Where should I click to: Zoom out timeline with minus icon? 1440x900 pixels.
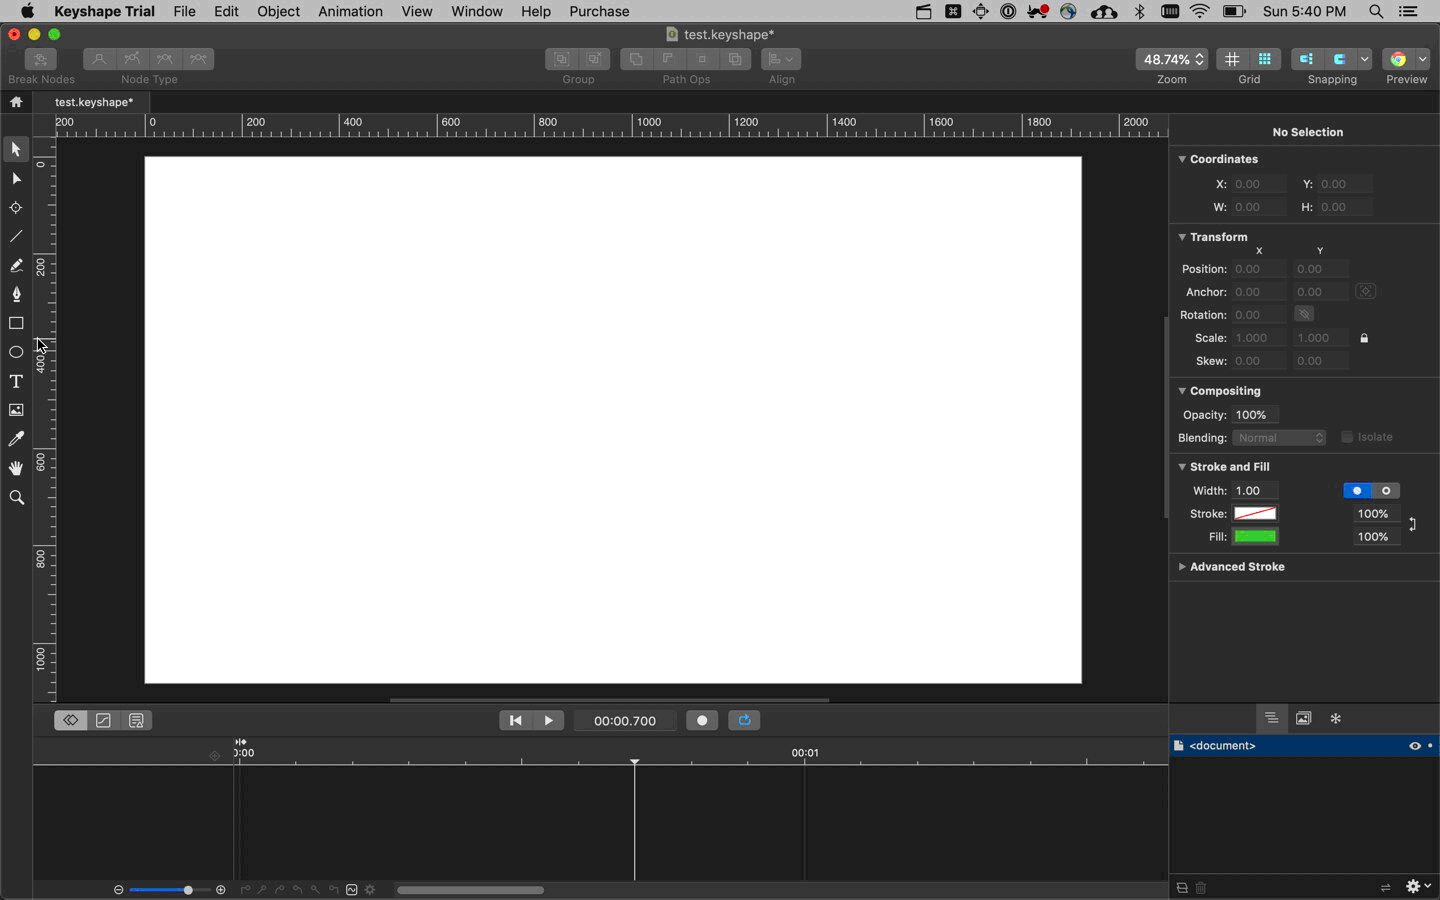(x=118, y=890)
